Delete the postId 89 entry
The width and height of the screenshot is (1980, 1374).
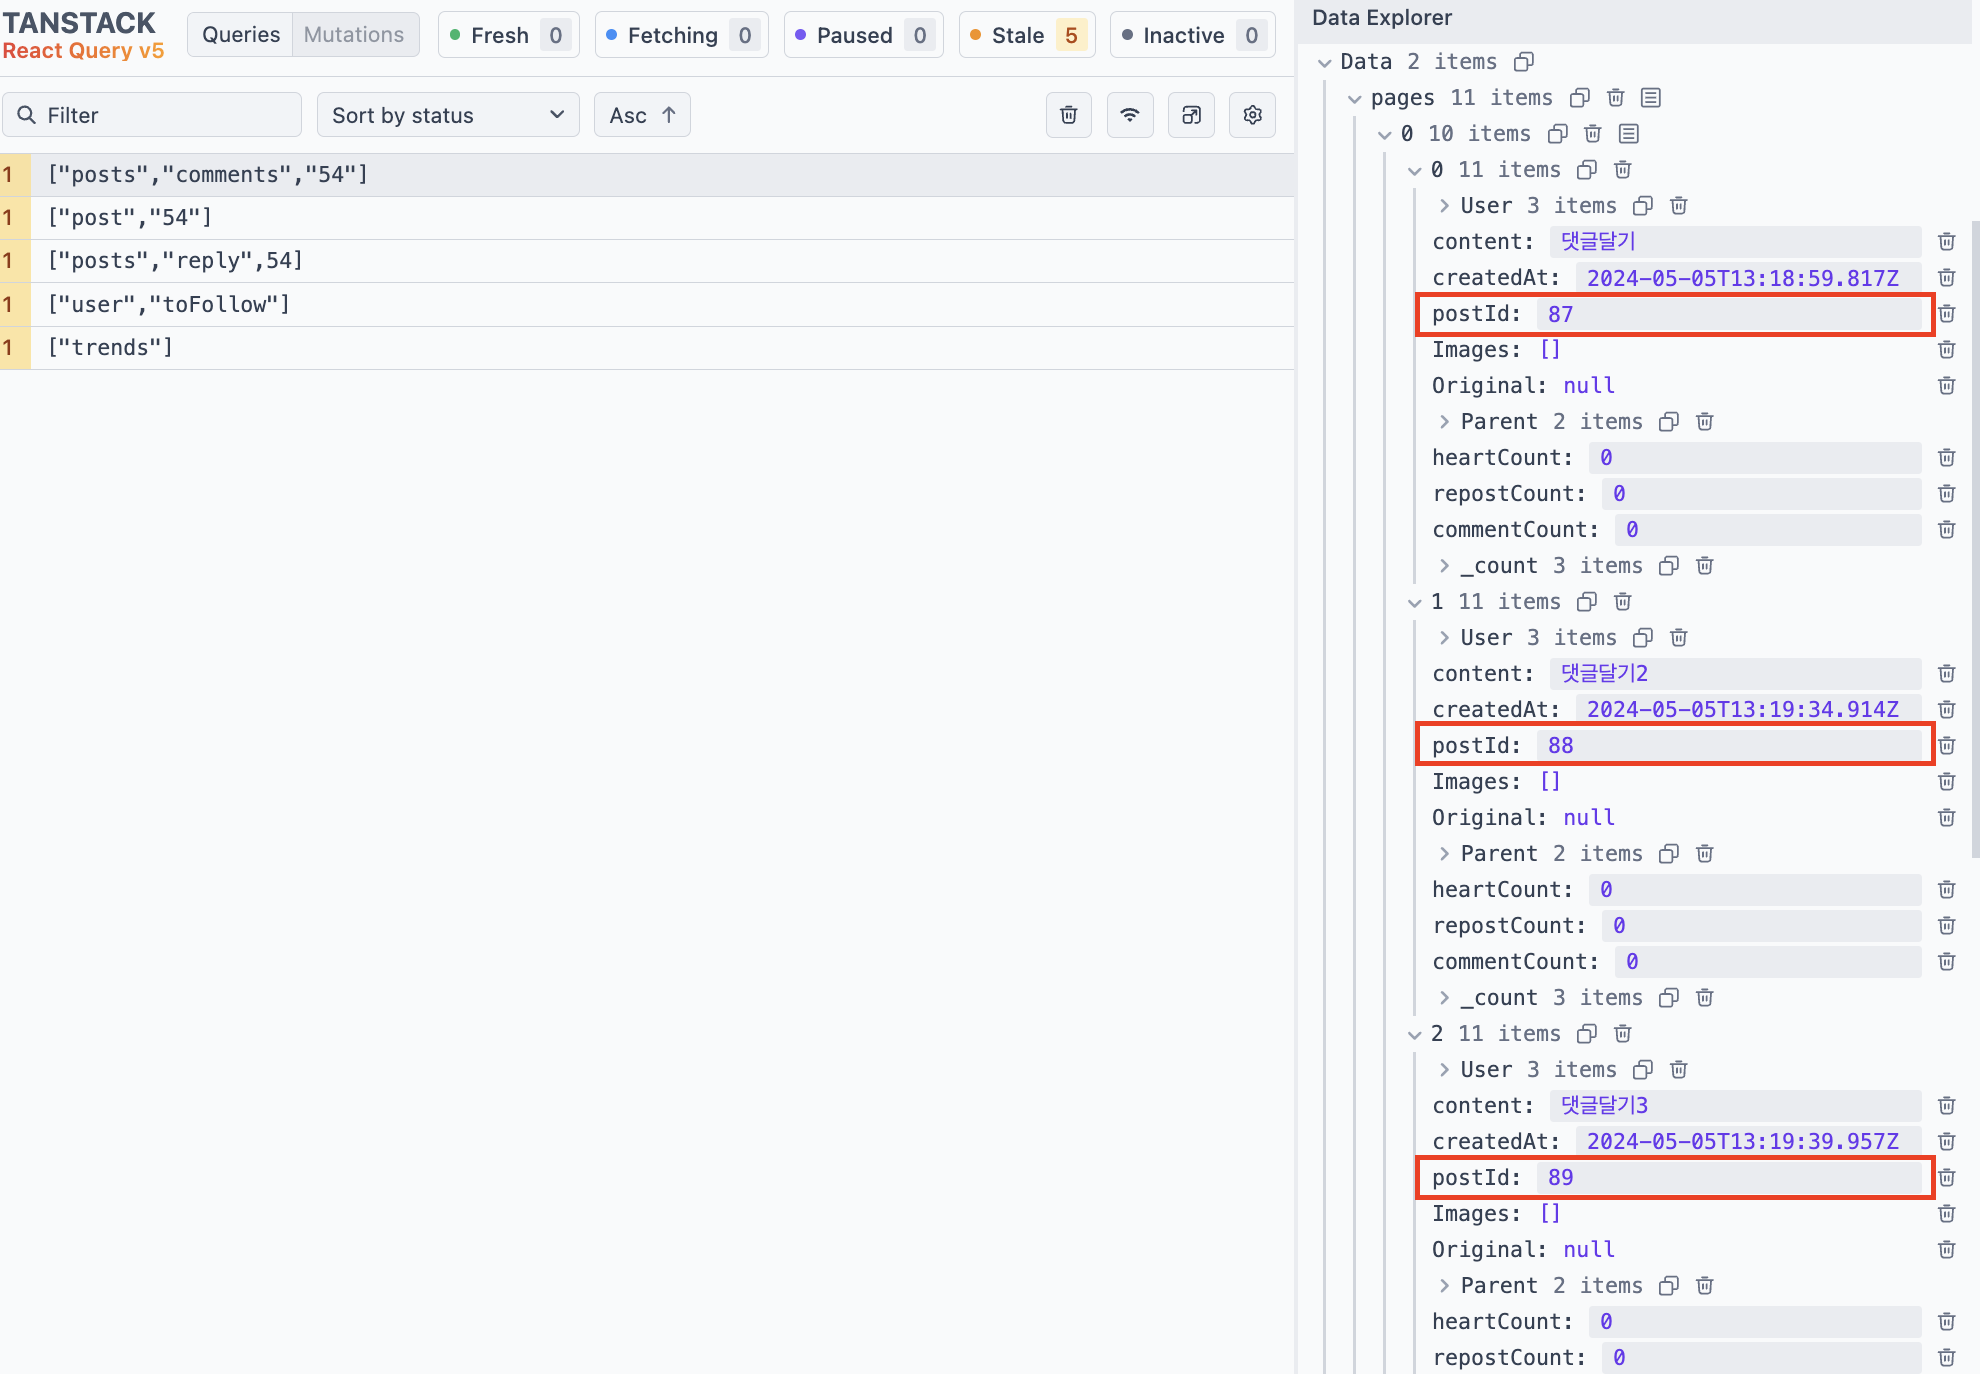pyautogui.click(x=1946, y=1178)
